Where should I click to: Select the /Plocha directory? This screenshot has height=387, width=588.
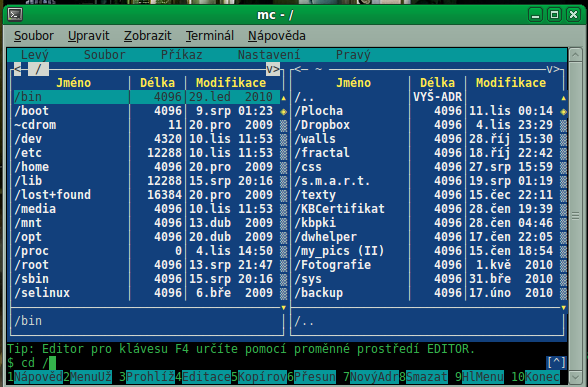(x=427, y=111)
